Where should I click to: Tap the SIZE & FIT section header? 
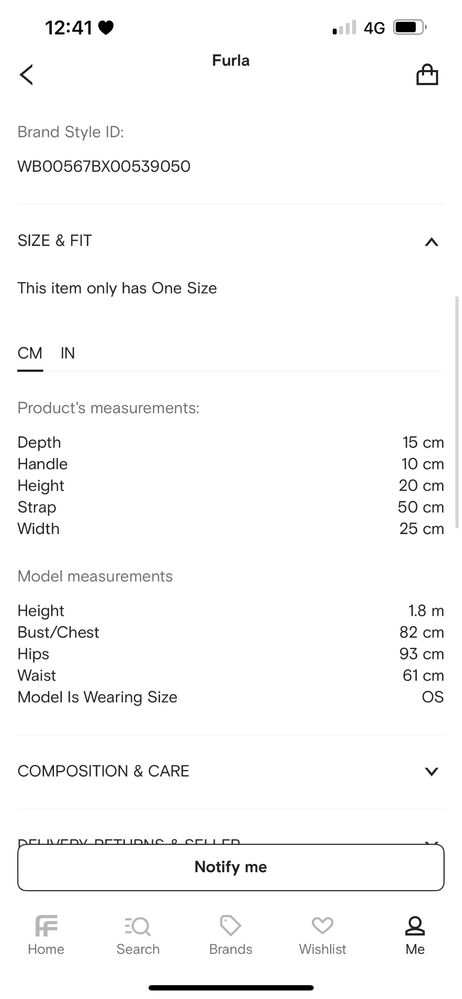[231, 241]
